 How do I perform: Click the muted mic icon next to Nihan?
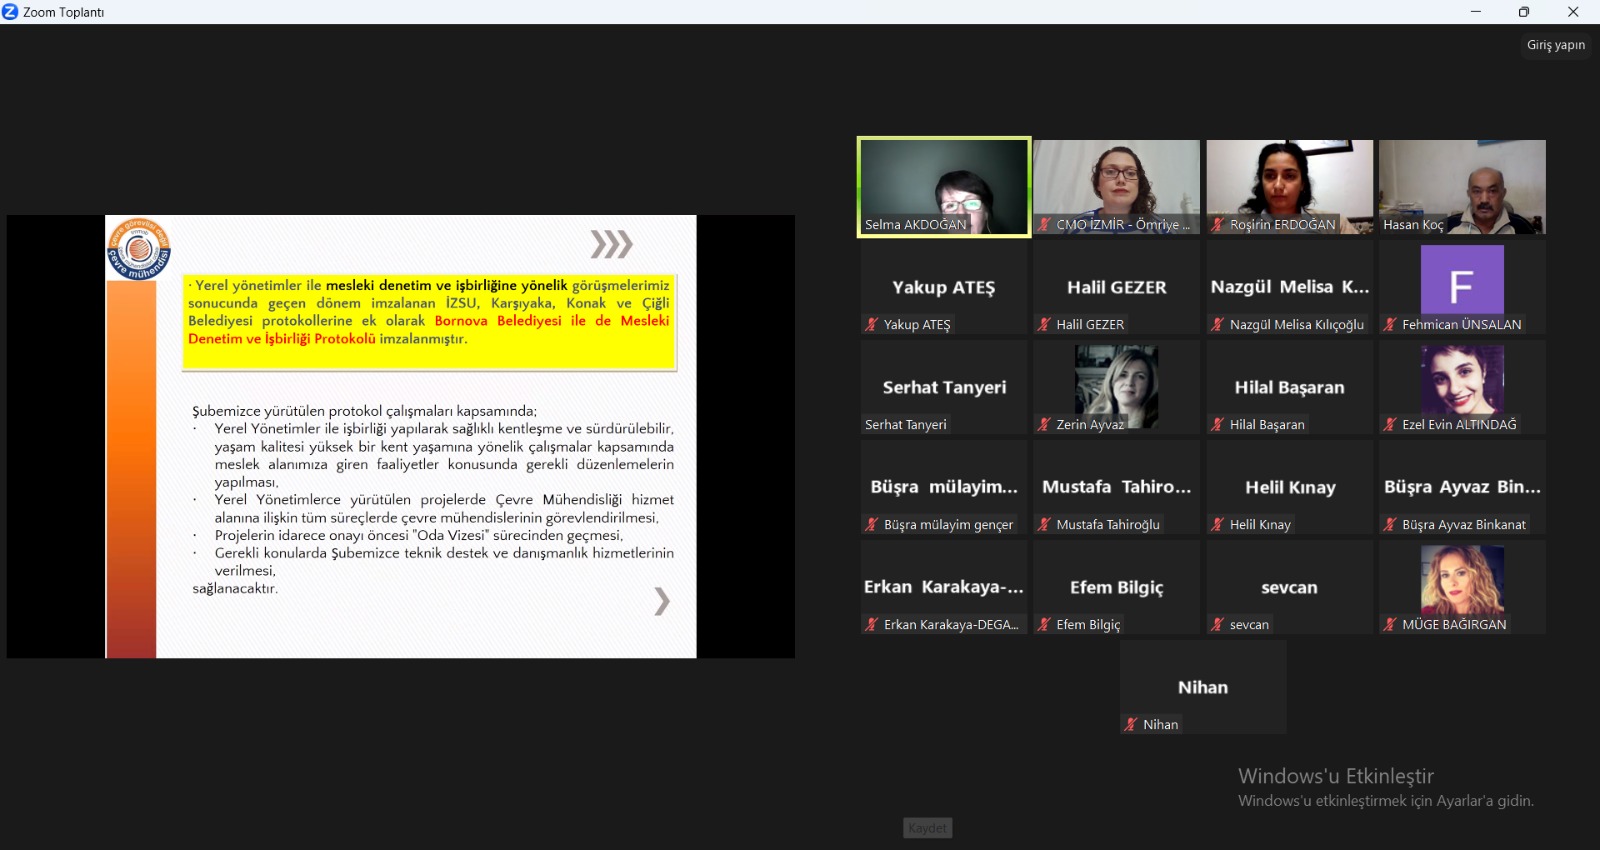[x=1131, y=724]
